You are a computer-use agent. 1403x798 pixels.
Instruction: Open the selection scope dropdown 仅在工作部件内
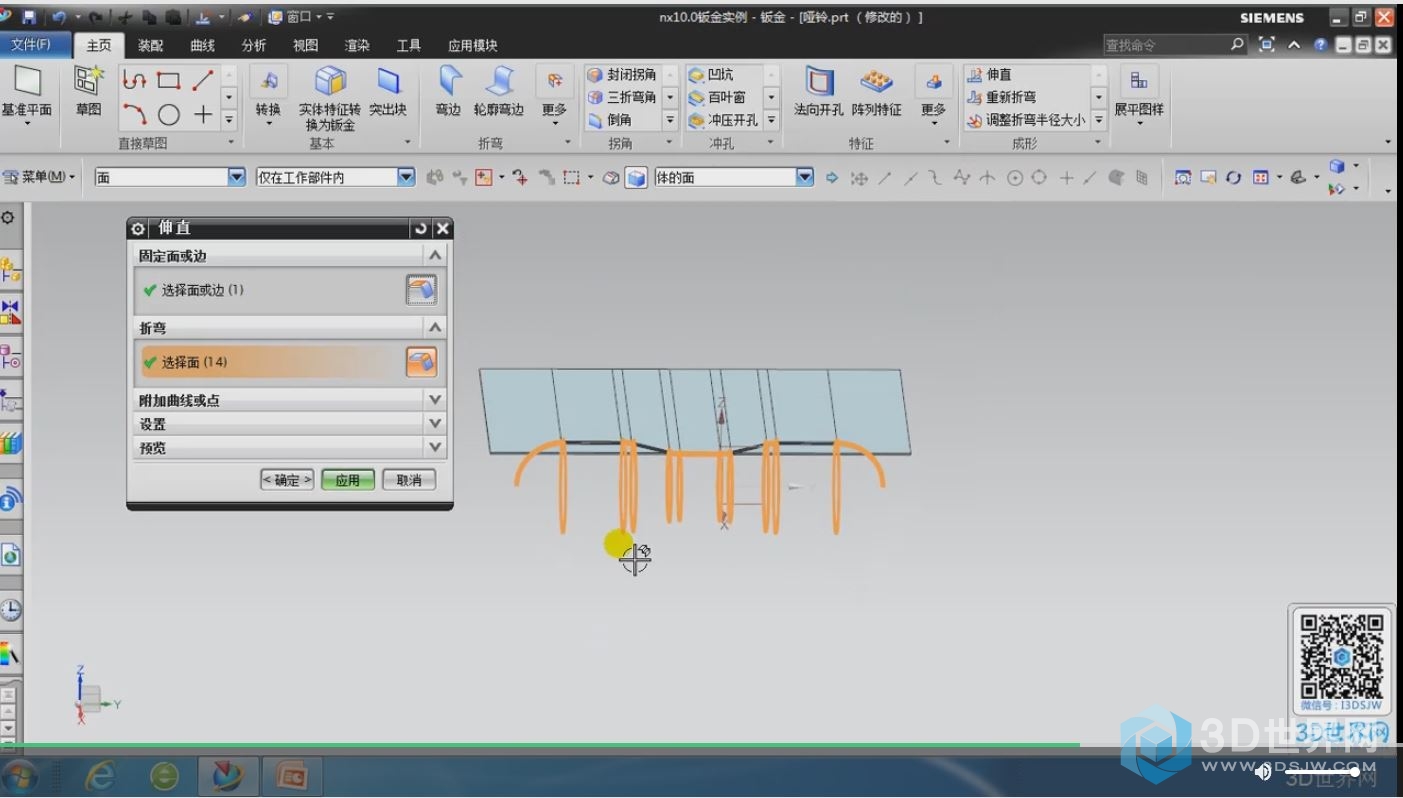(336, 177)
